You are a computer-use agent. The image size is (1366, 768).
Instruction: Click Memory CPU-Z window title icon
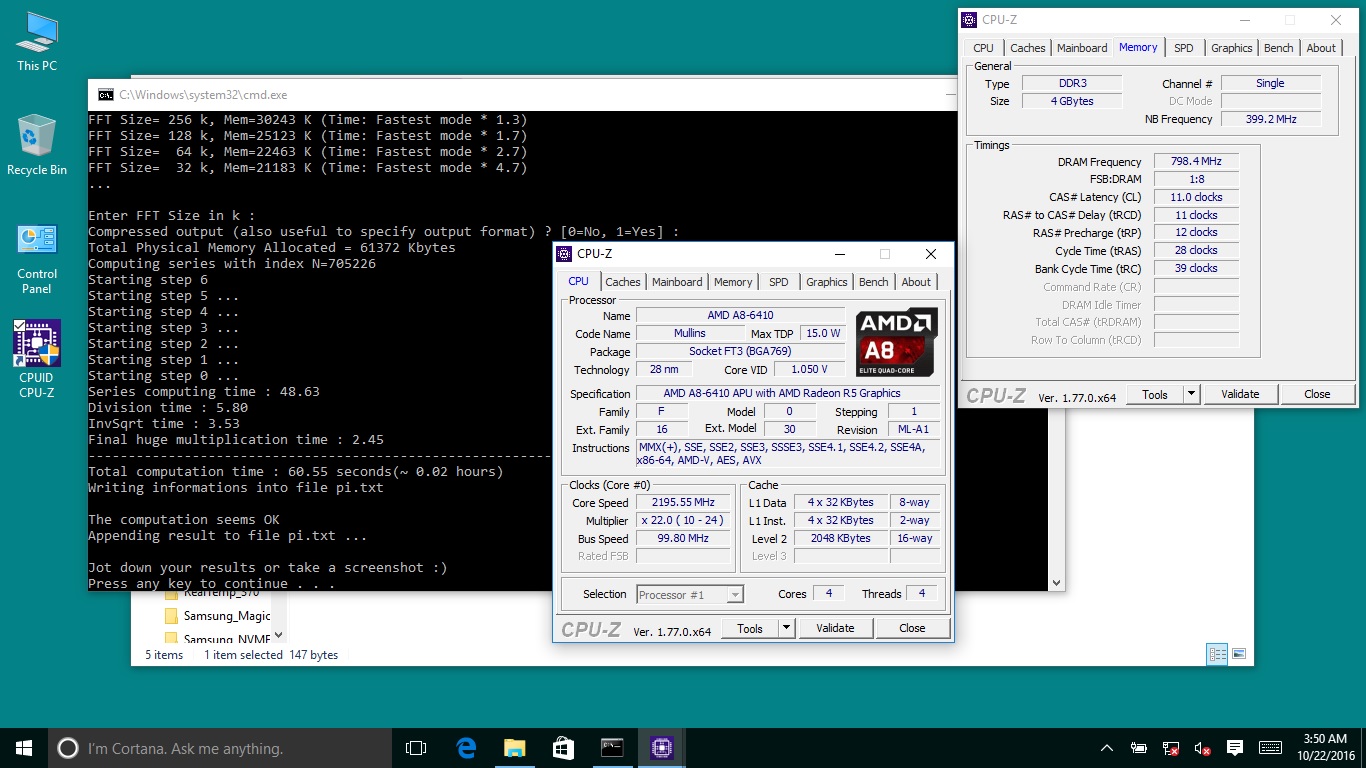970,20
